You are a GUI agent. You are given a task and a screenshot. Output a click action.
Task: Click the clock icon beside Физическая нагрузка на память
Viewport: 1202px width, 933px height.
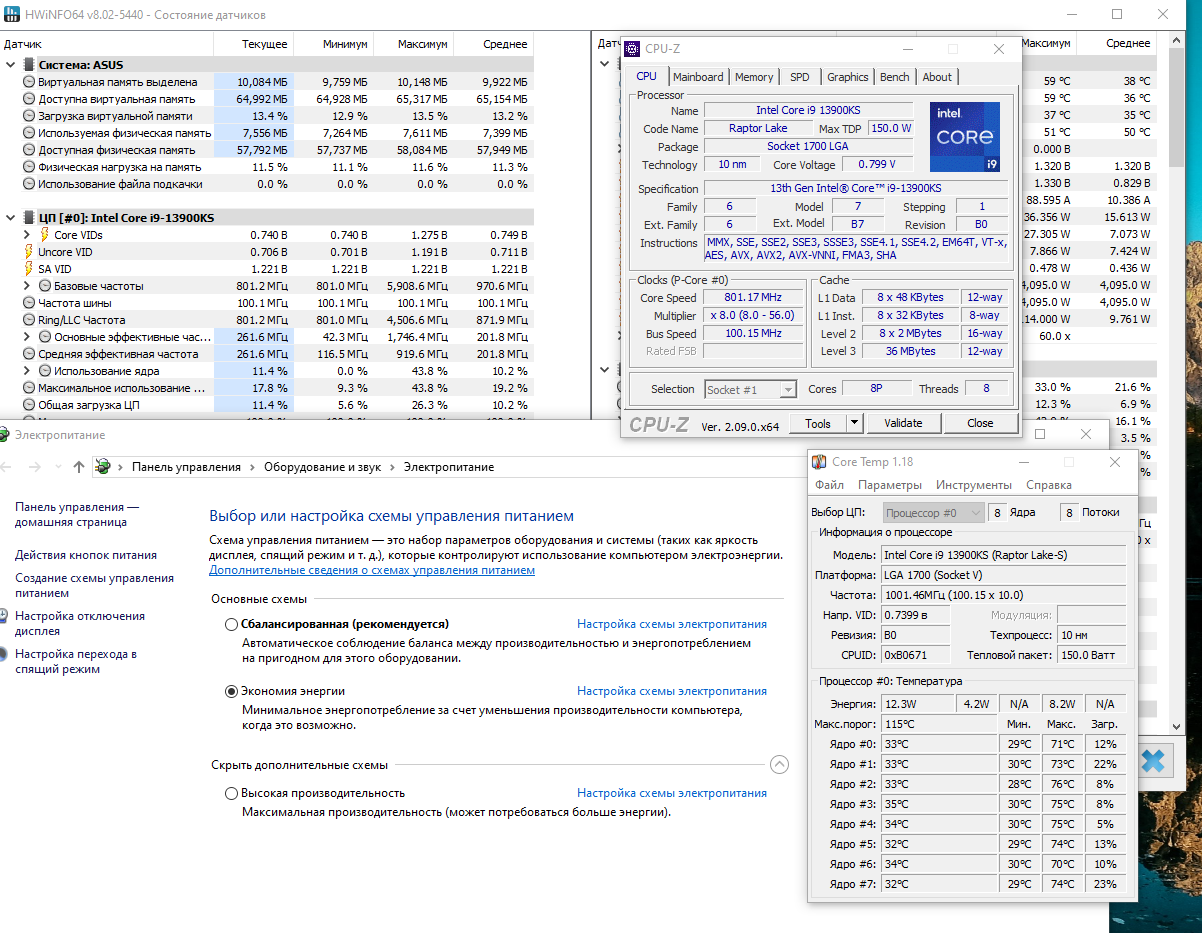click(29, 167)
